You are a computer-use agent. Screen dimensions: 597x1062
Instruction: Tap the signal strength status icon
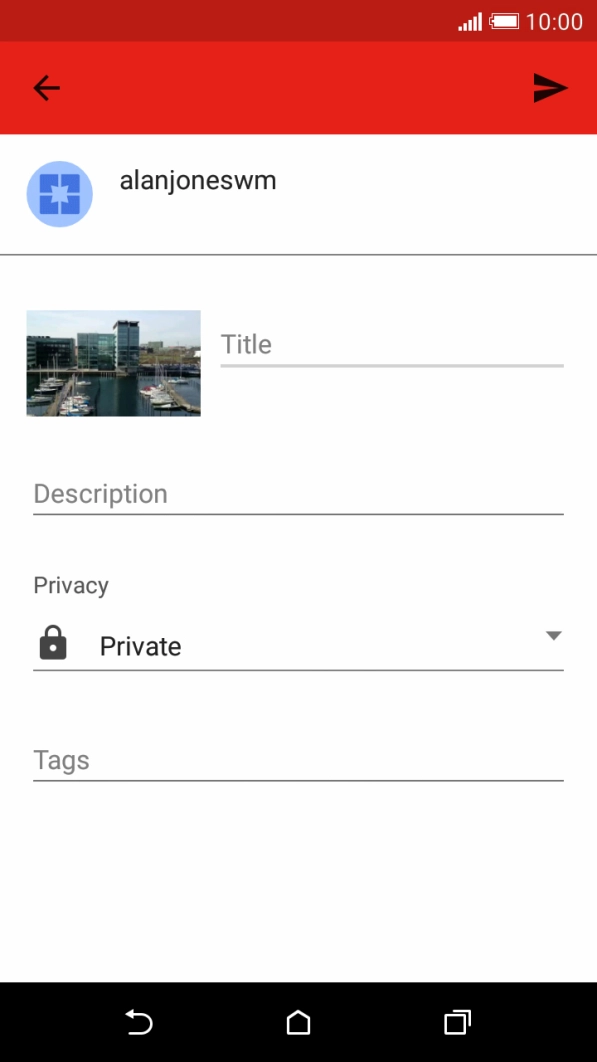pyautogui.click(x=470, y=22)
